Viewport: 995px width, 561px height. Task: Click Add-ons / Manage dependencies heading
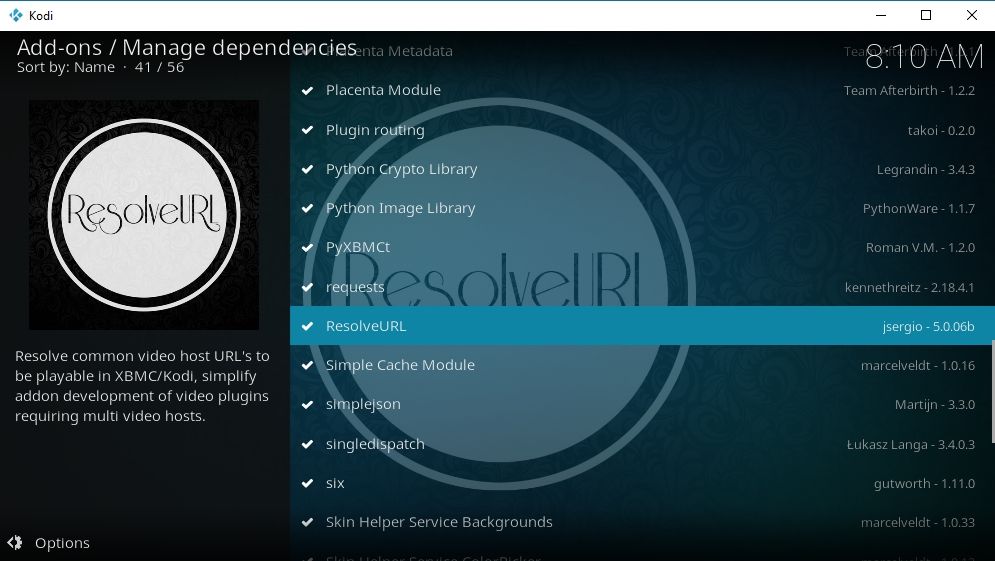point(187,48)
